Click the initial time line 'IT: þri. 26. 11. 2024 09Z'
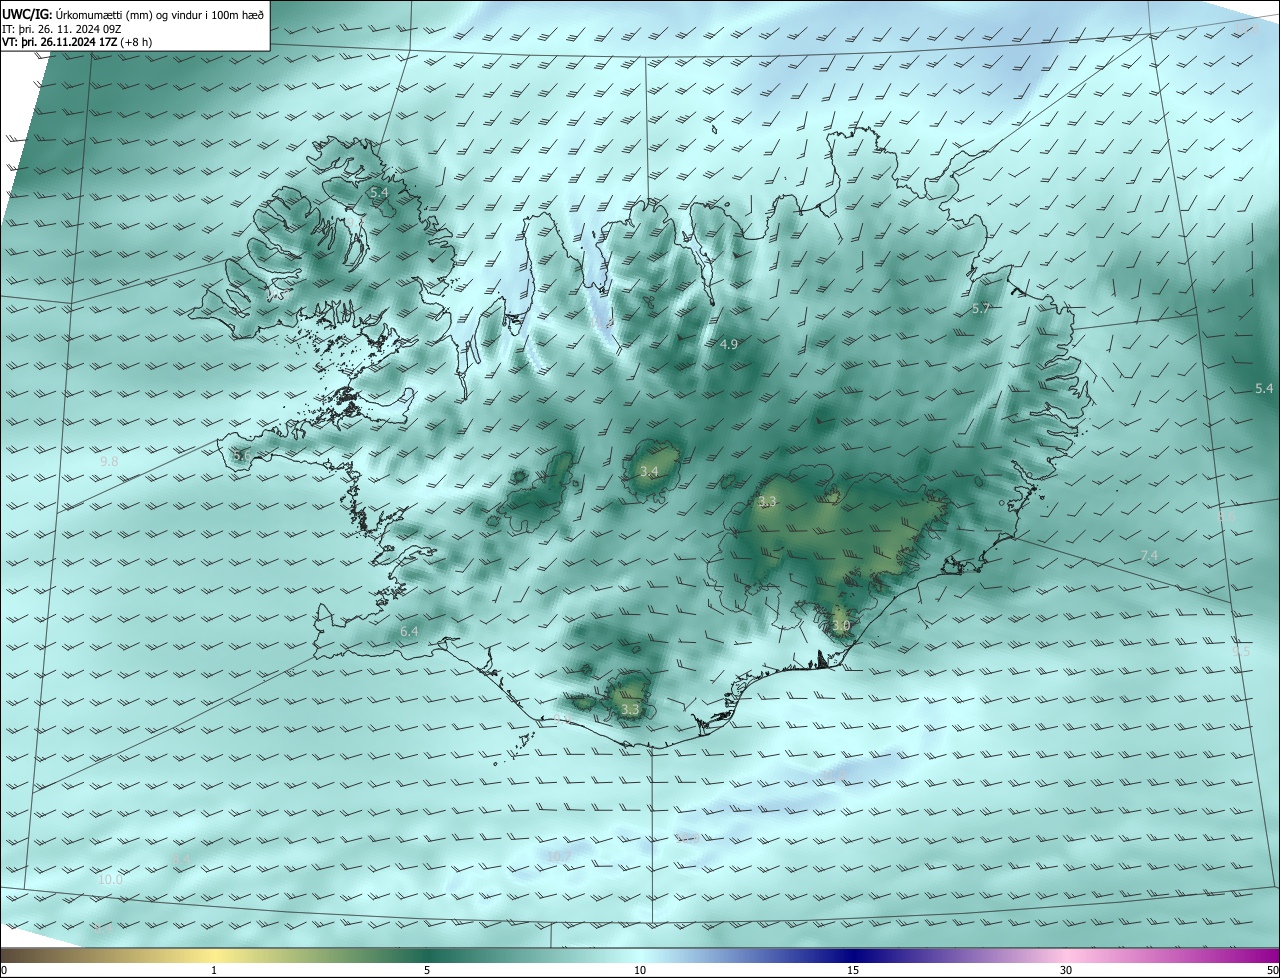Image resolution: width=1280 pixels, height=978 pixels. tap(62, 29)
